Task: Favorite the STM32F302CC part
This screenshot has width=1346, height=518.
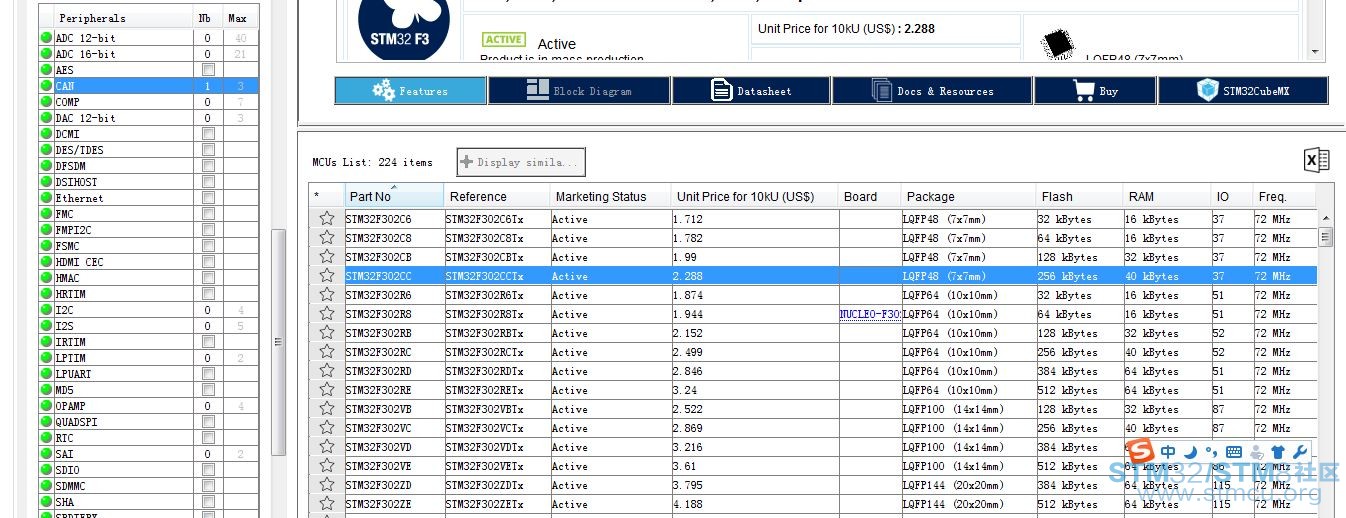Action: click(326, 276)
